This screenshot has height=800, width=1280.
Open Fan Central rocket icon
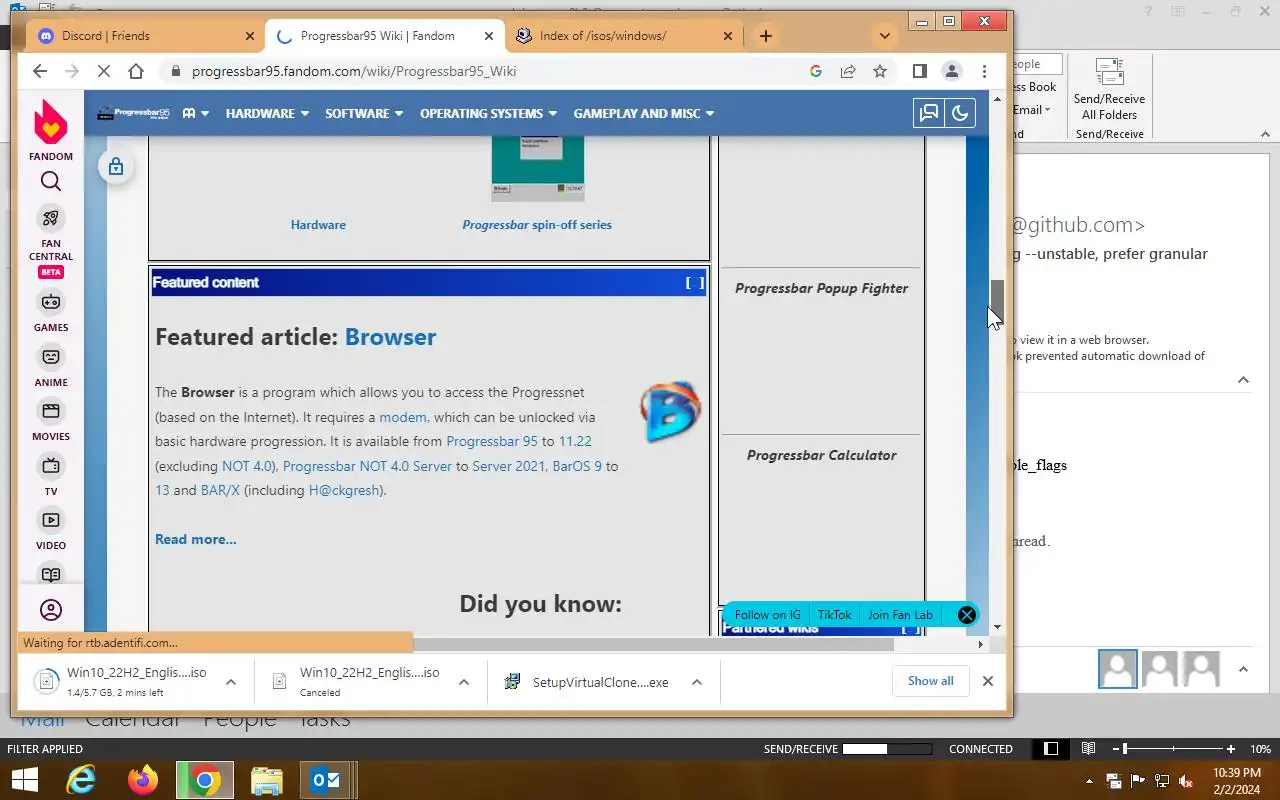(51, 218)
